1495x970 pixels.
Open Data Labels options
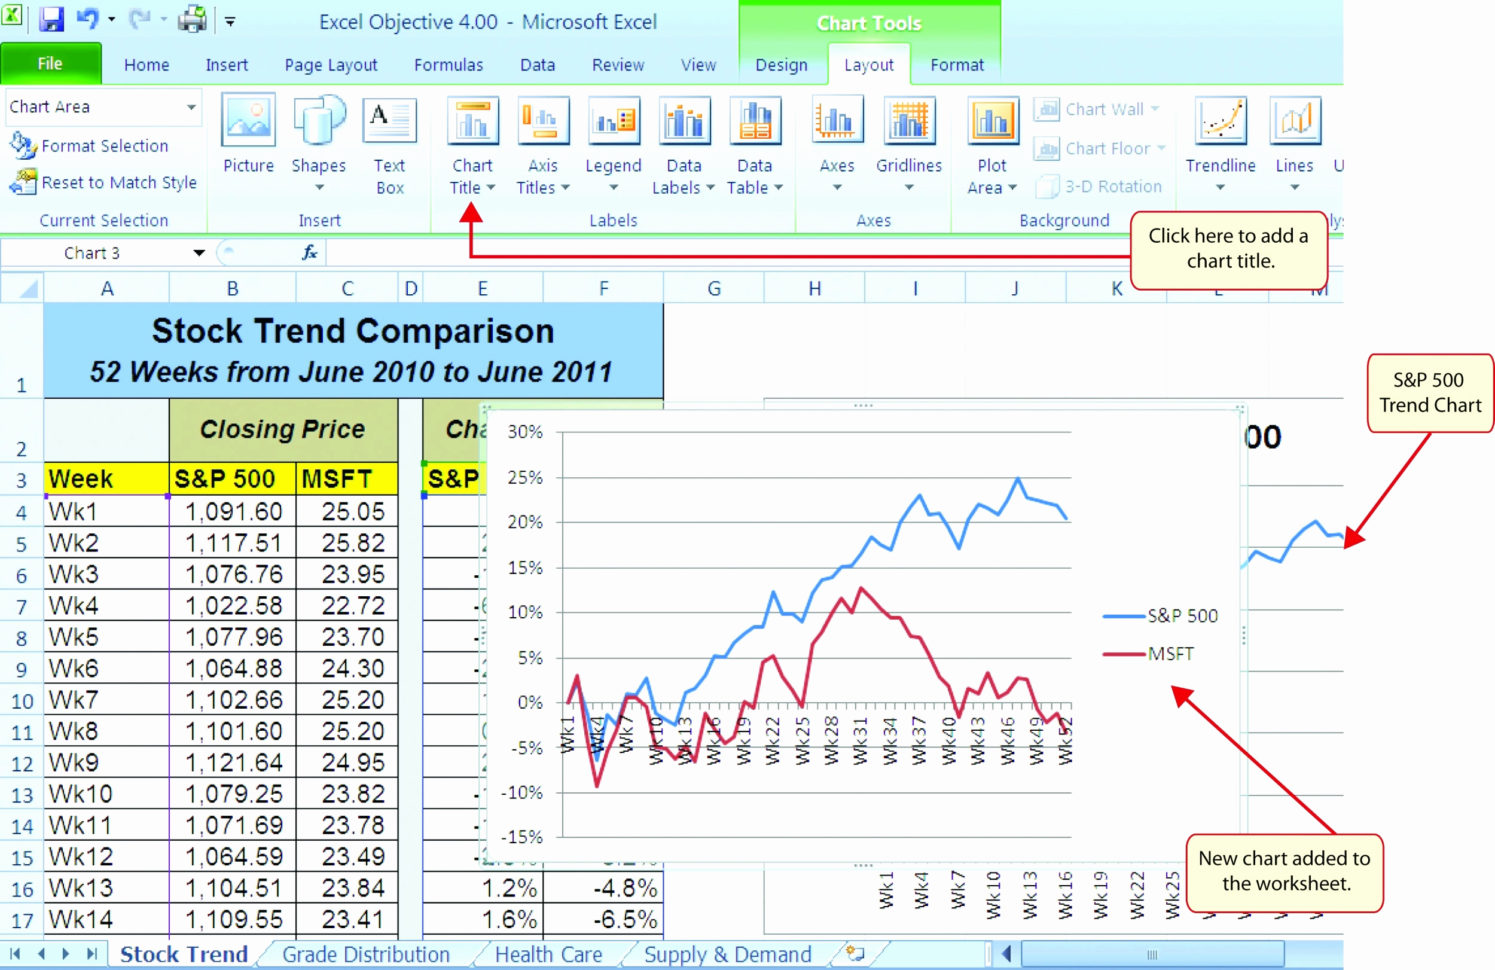(684, 147)
